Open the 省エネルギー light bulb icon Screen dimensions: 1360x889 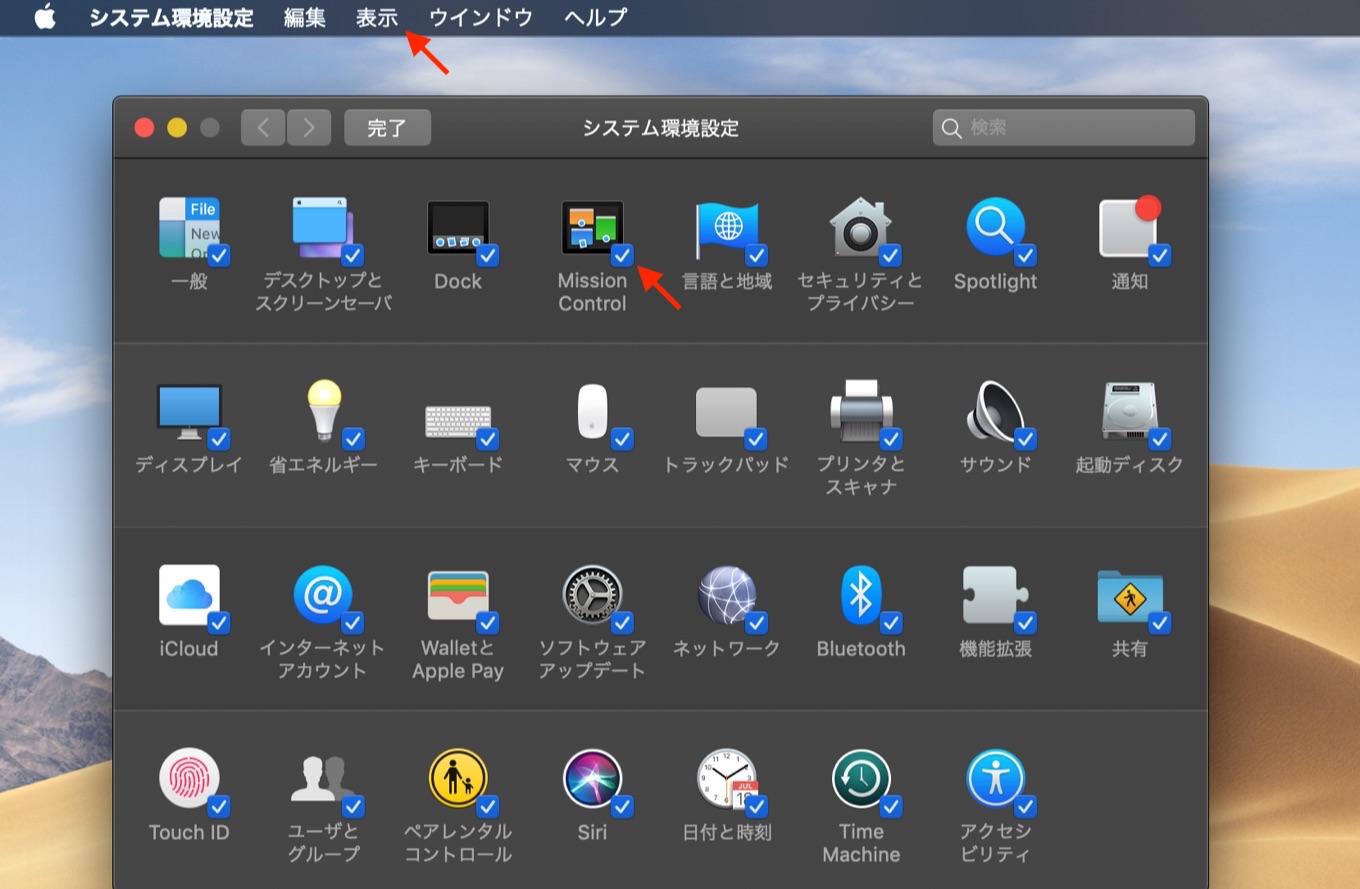(x=323, y=410)
